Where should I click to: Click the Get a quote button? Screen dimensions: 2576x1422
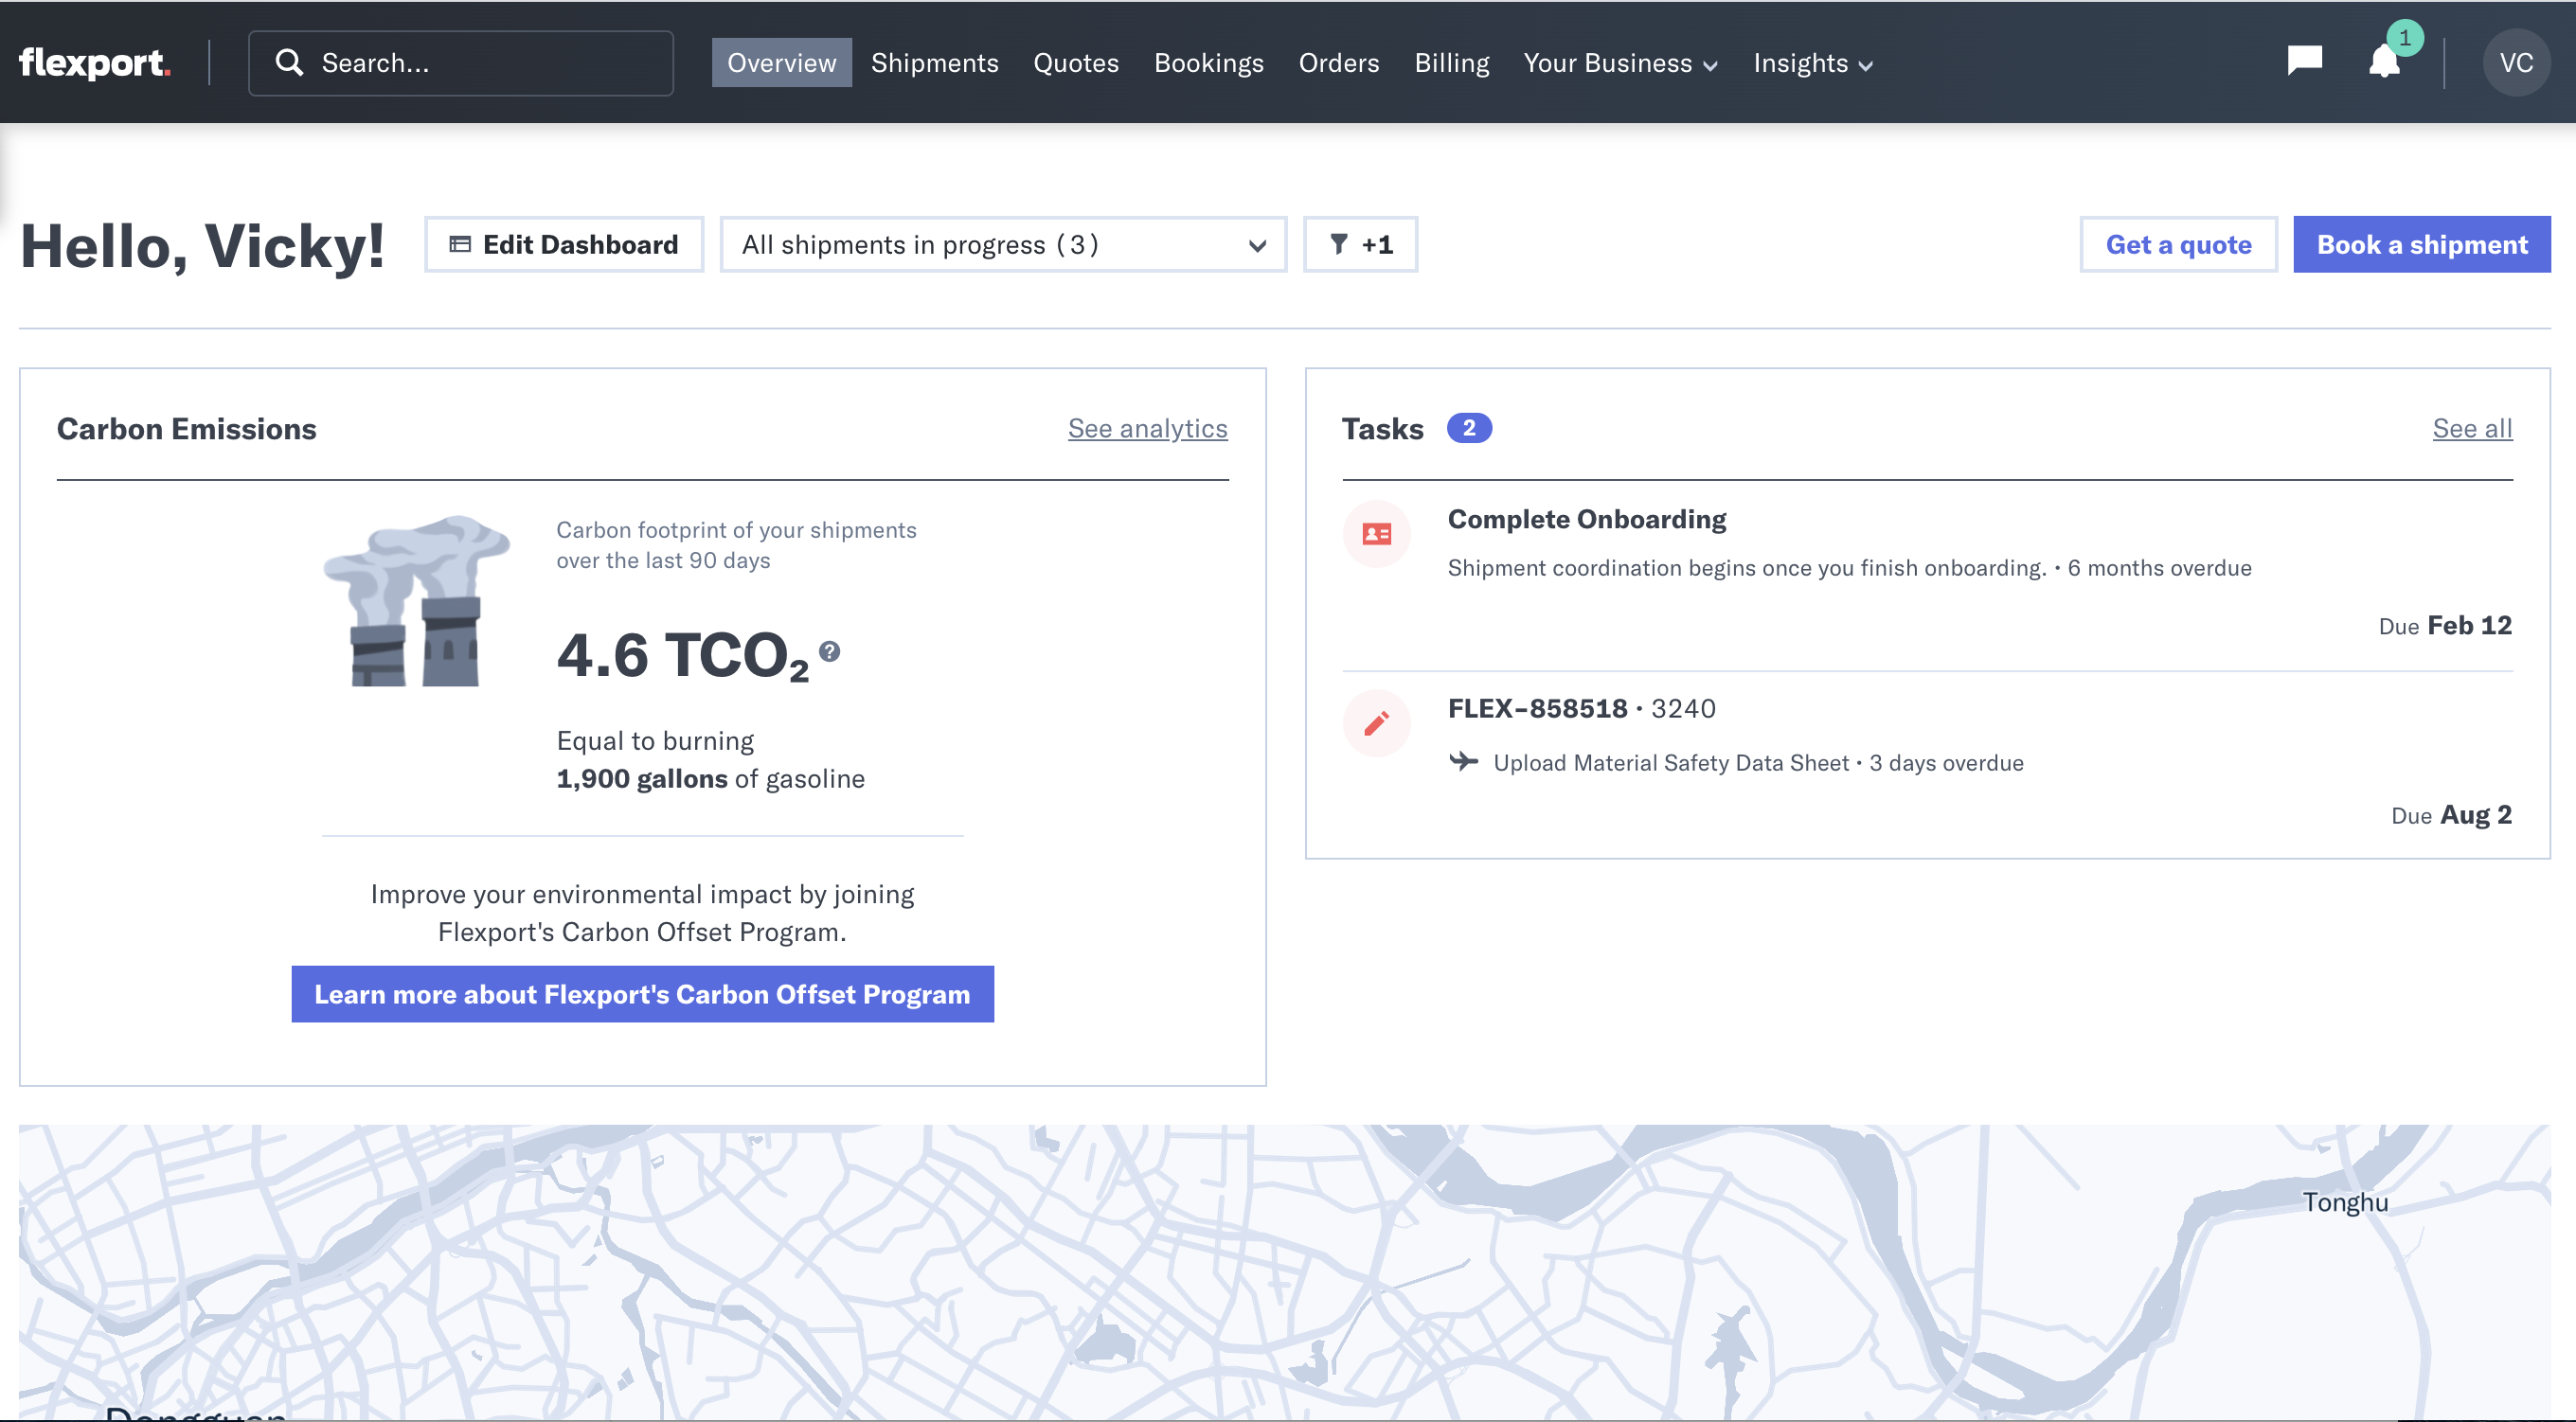[2180, 243]
